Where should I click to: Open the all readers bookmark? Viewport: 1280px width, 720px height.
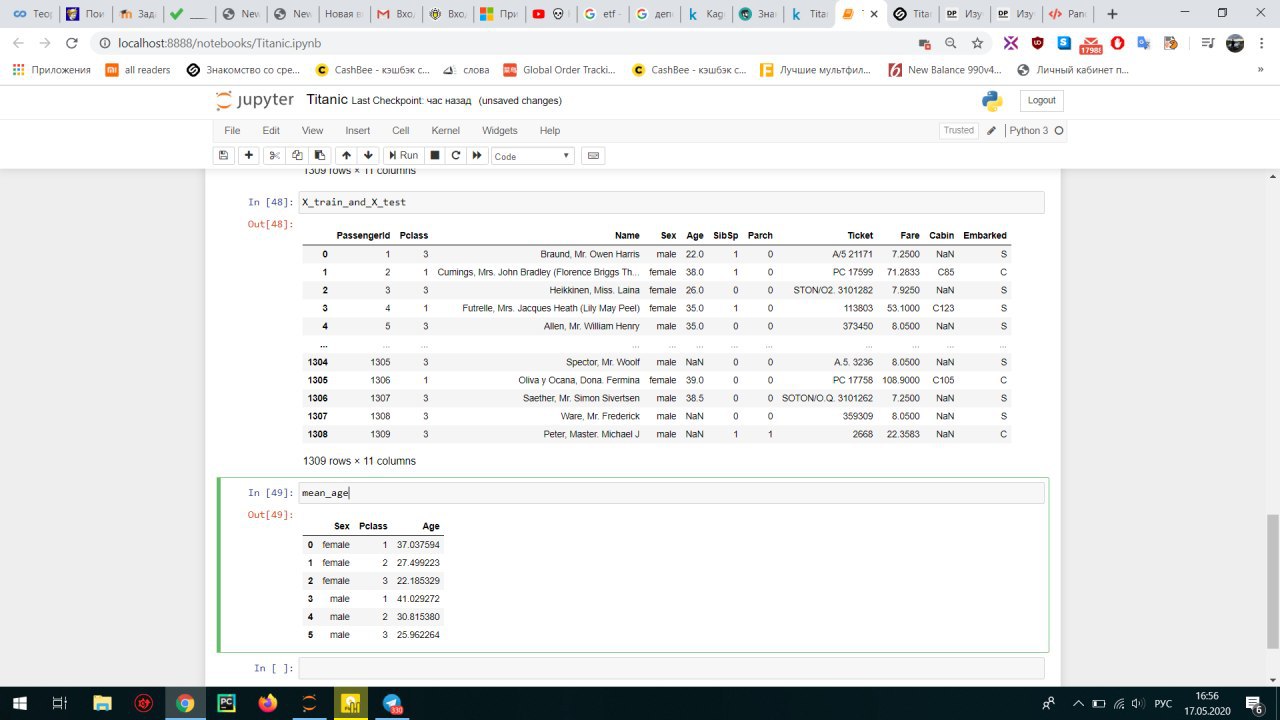click(x=138, y=70)
